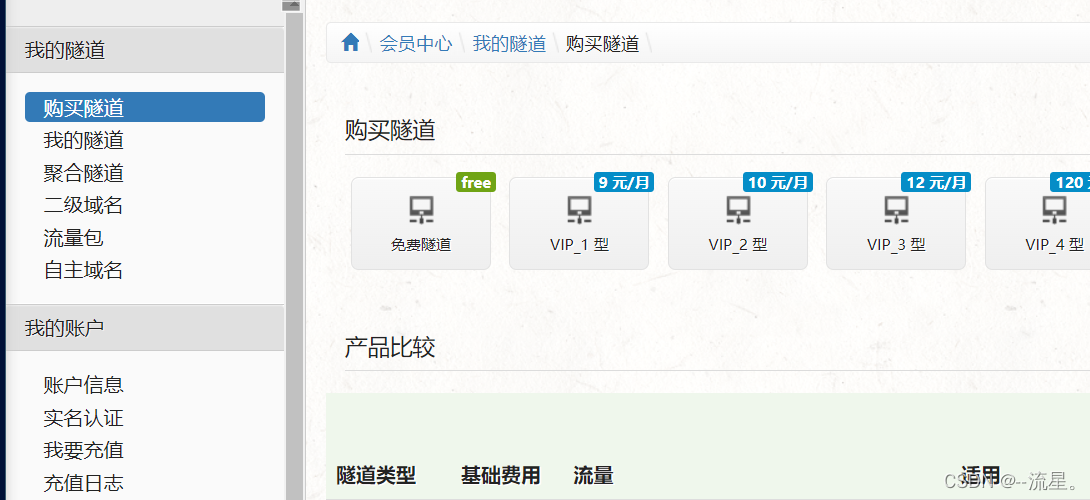Click the 基础费用 column header

click(501, 476)
